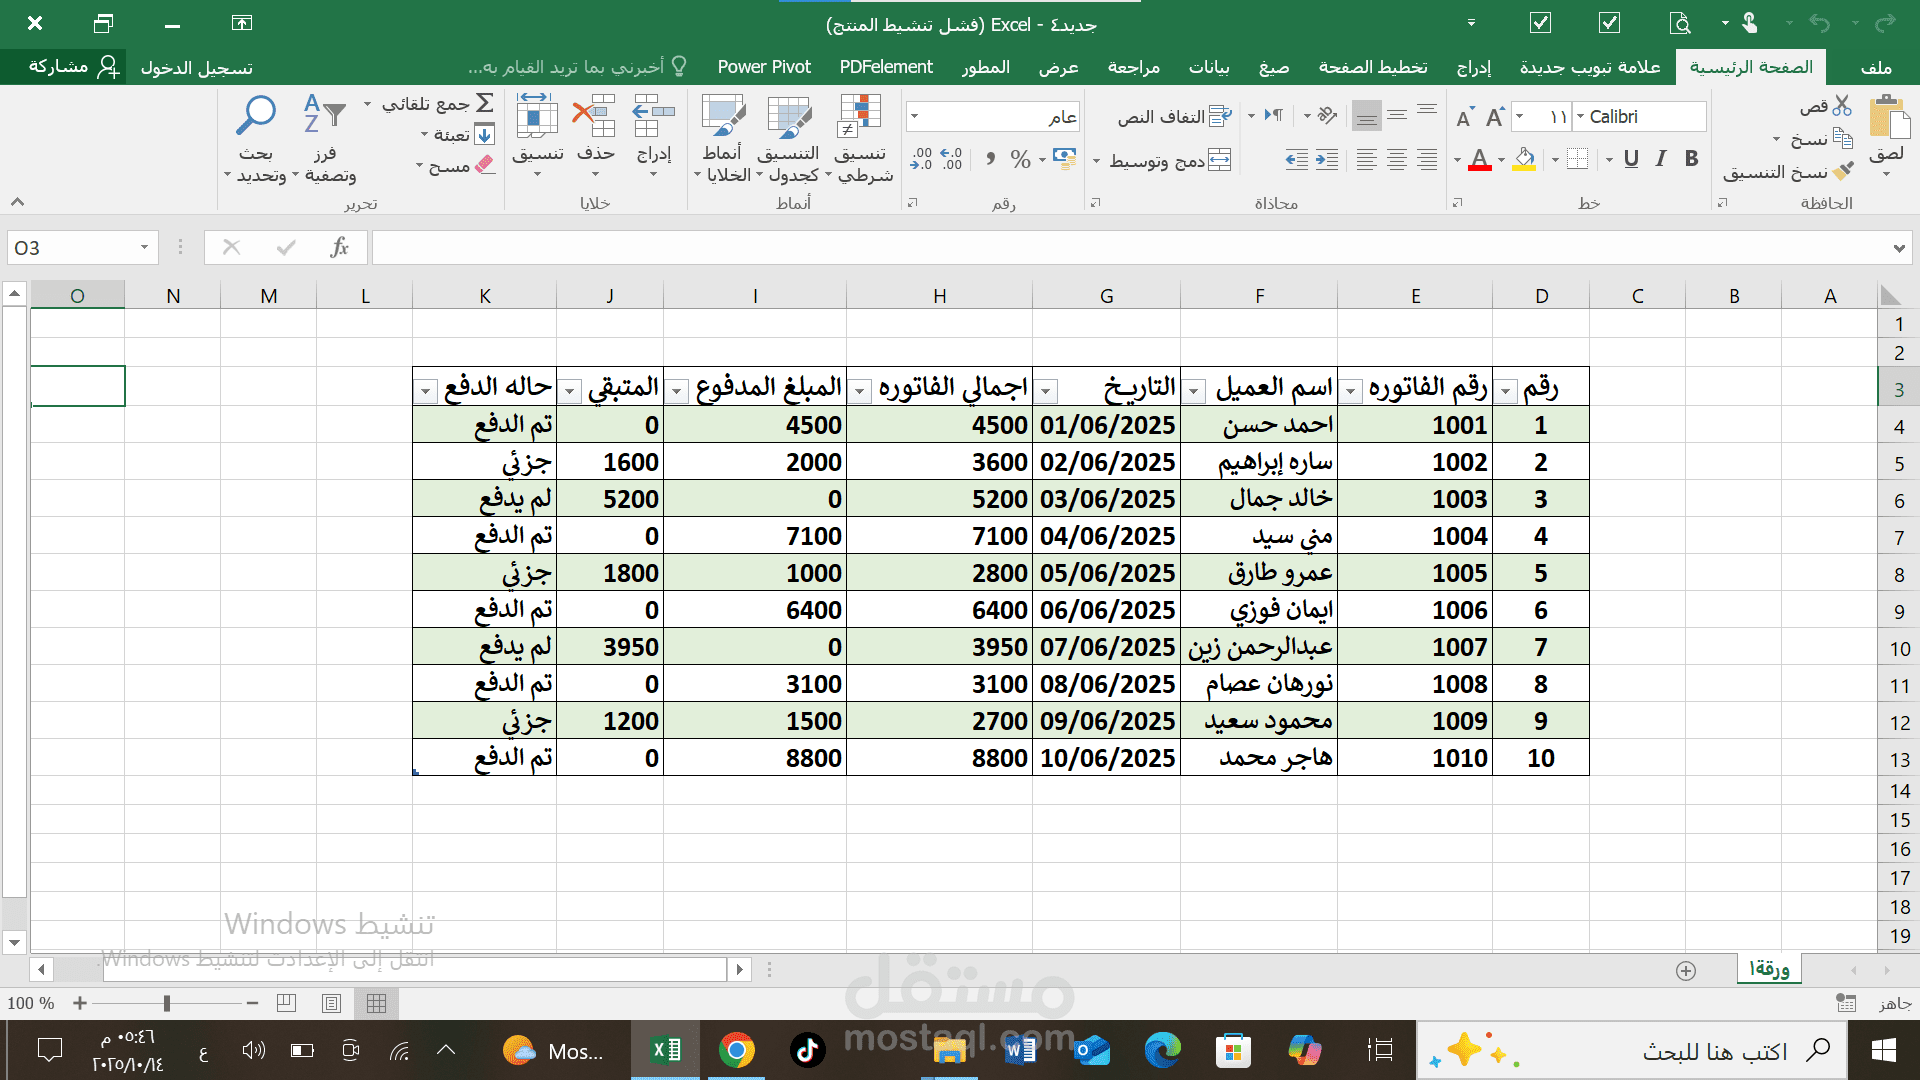The height and width of the screenshot is (1080, 1920).
Task: Switch to Page Break Preview in status bar
Action: pos(286,1003)
